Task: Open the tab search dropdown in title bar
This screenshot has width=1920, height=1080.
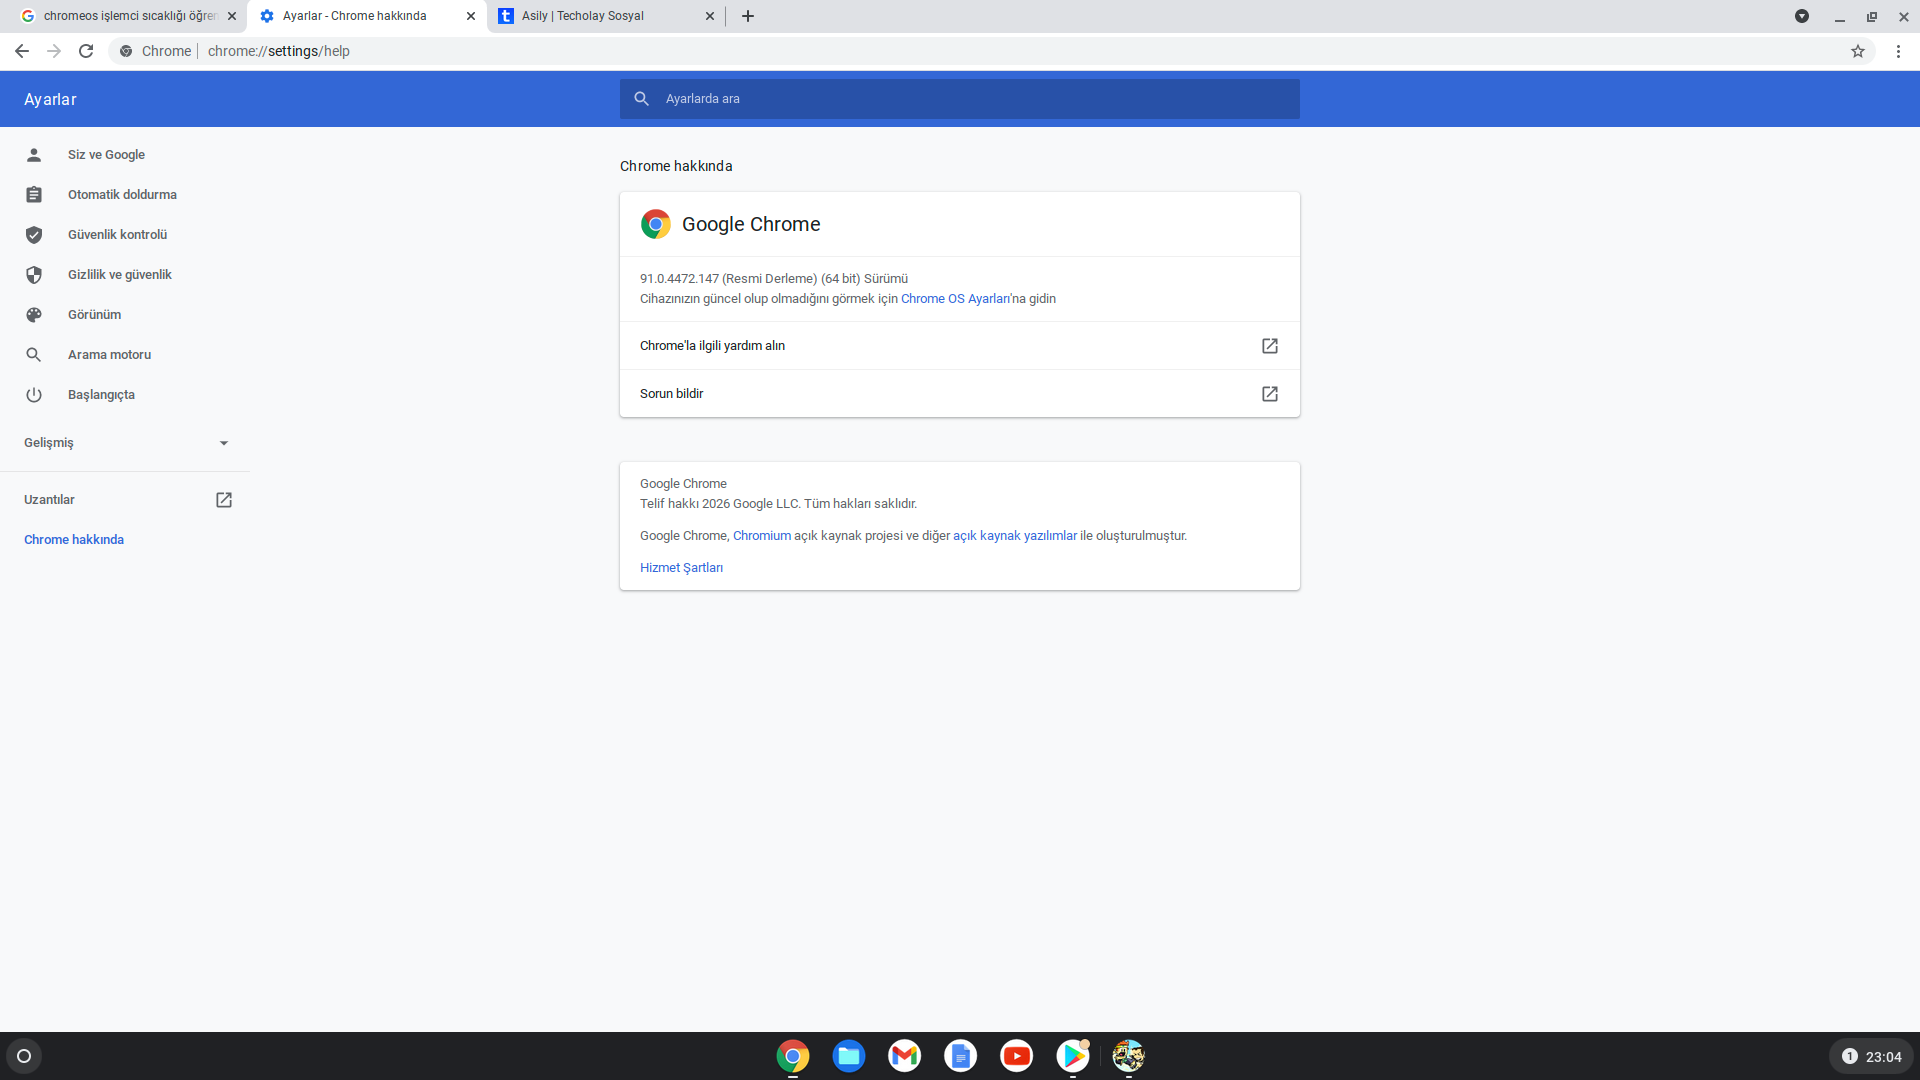Action: pyautogui.click(x=1802, y=16)
